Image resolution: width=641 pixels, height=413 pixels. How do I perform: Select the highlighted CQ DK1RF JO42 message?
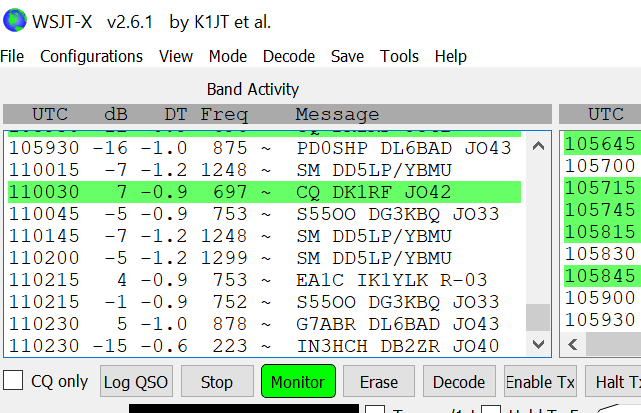[x=264, y=192]
